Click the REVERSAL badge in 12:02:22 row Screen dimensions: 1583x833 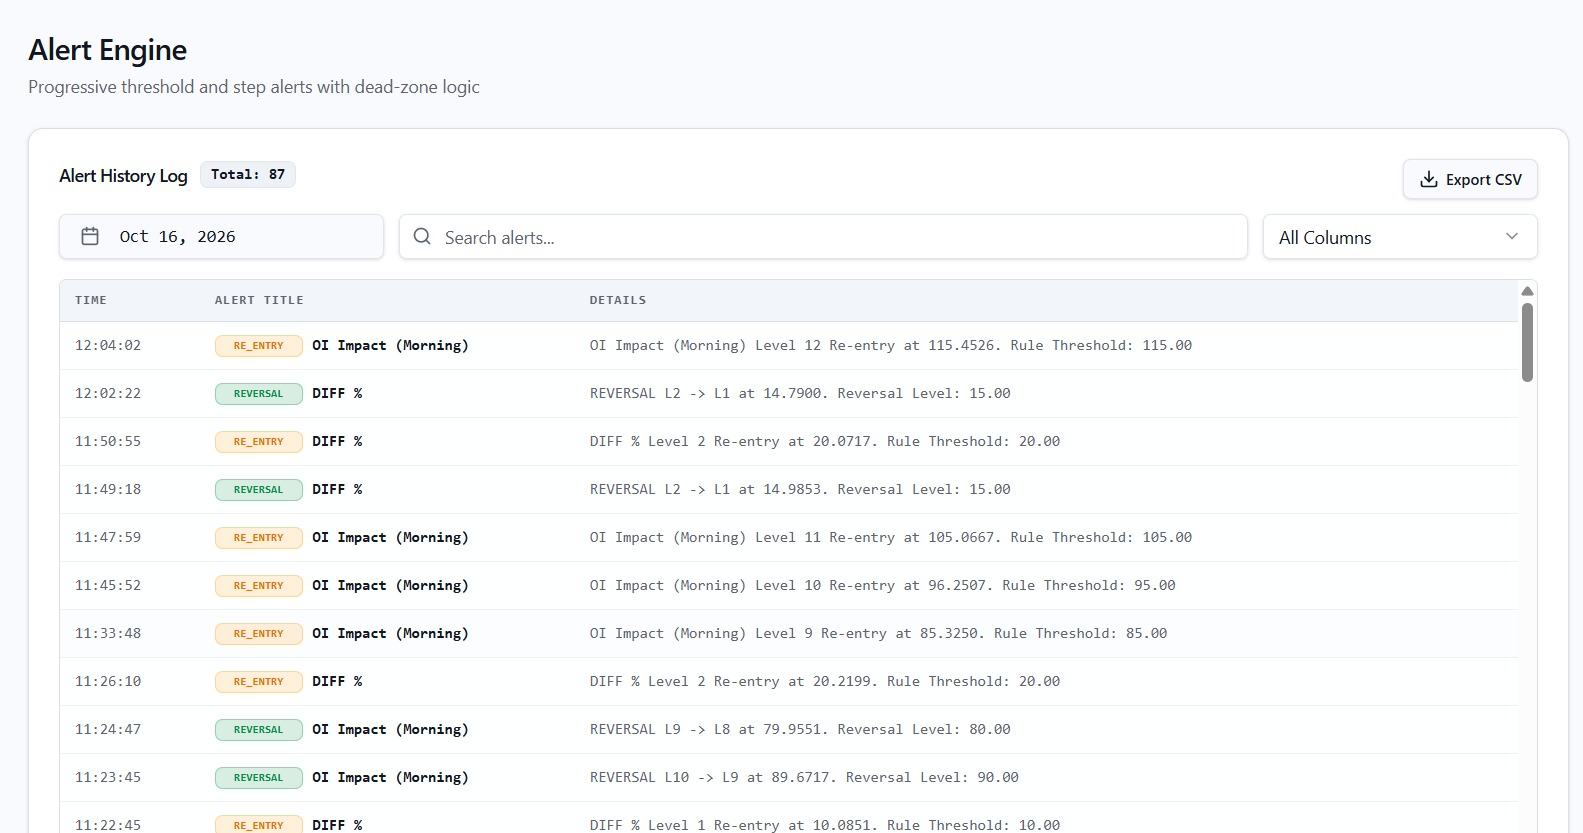259,394
